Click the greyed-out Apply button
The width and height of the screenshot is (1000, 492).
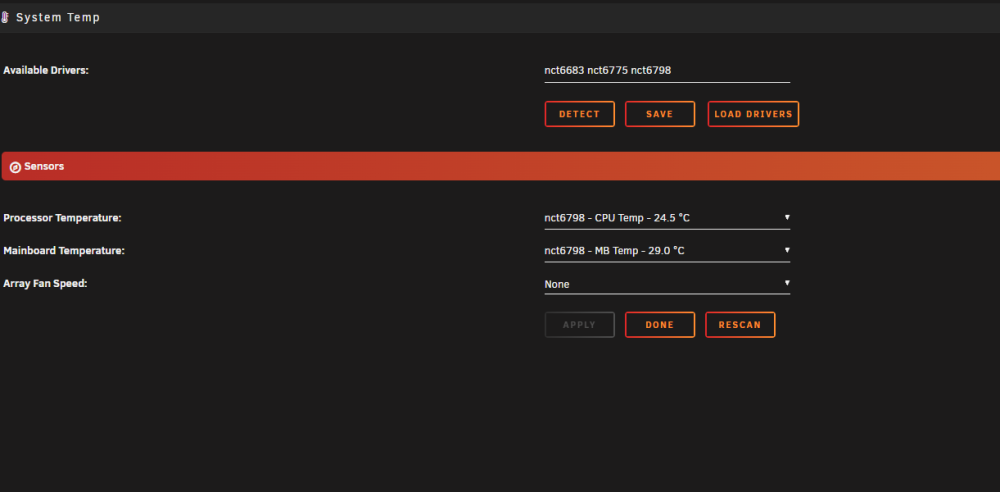coord(579,325)
